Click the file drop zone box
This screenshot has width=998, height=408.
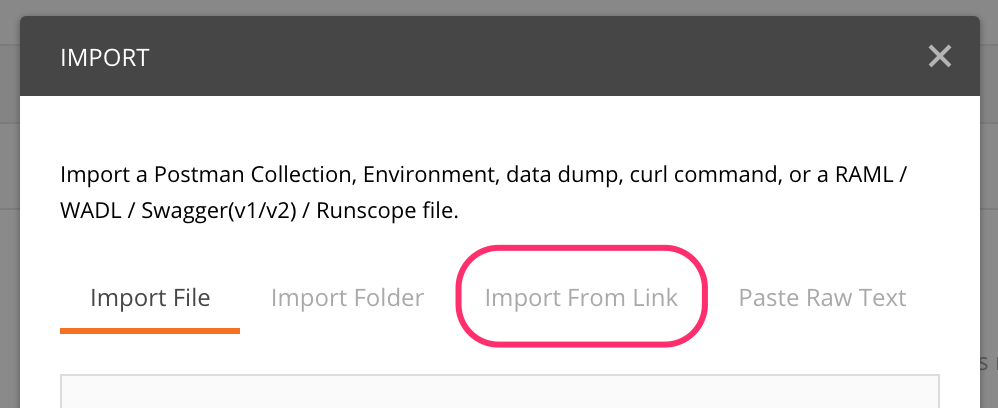(500, 393)
